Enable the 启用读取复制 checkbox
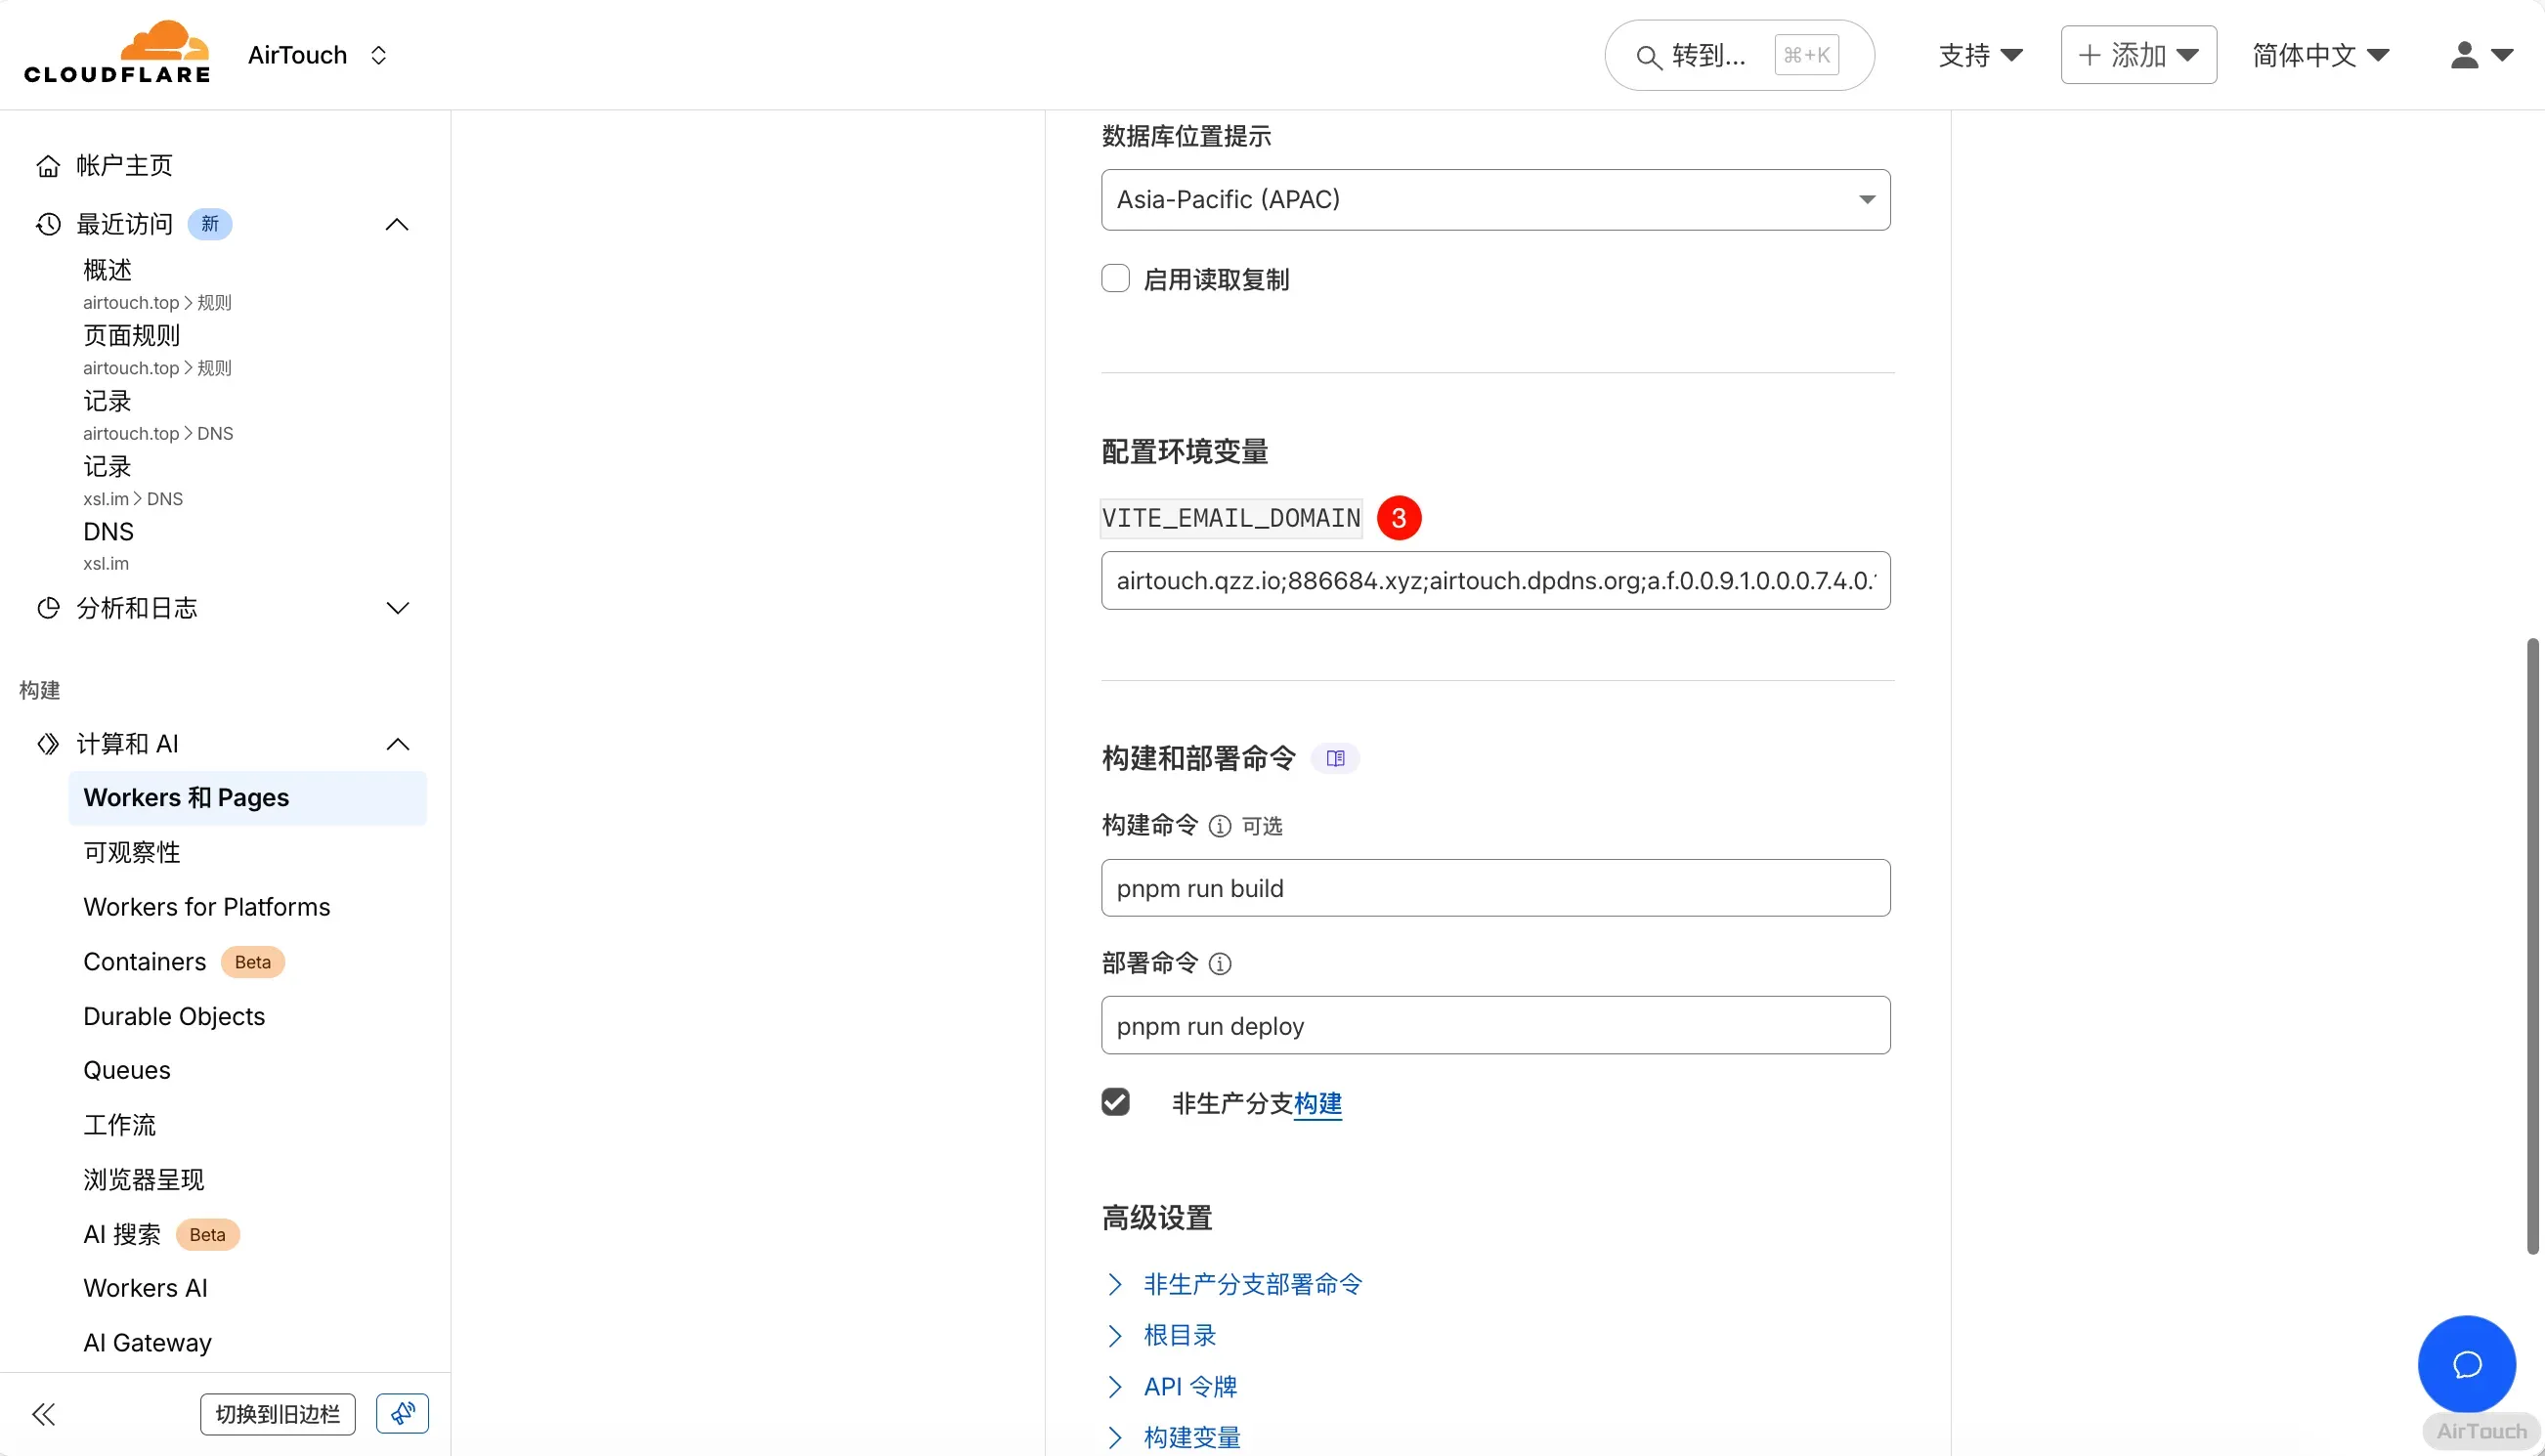This screenshot has height=1456, width=2545. click(1115, 278)
